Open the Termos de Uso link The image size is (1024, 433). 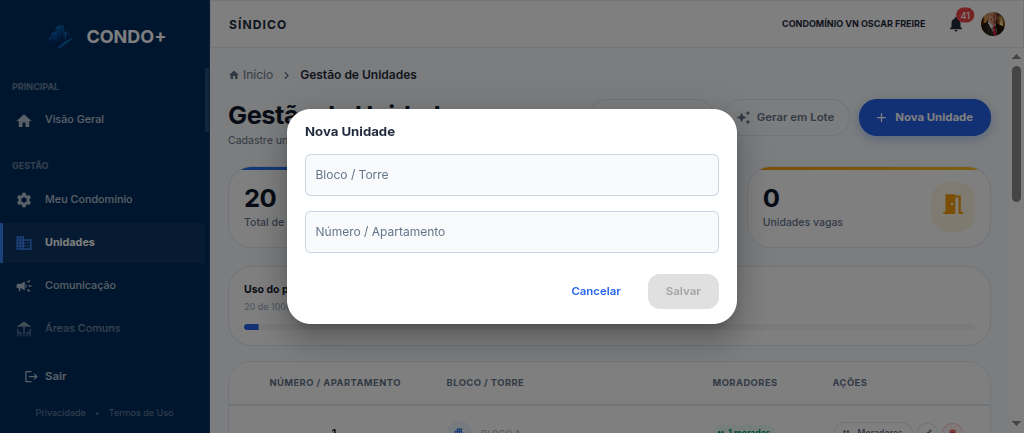[141, 413]
